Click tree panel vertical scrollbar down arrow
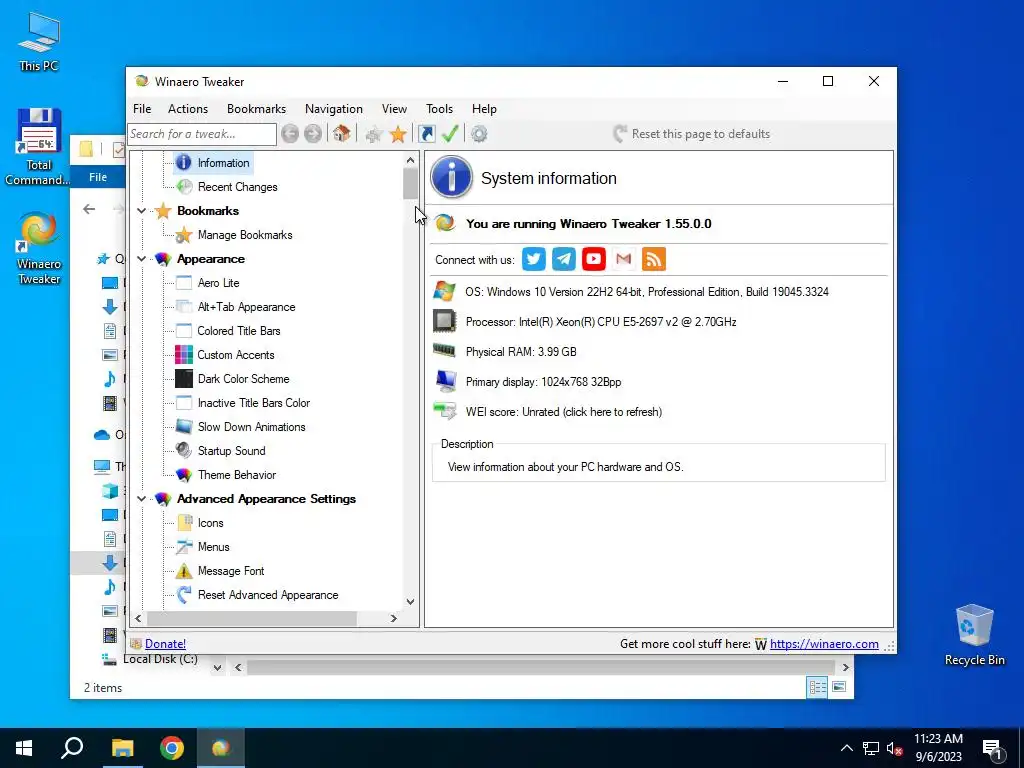 (410, 601)
